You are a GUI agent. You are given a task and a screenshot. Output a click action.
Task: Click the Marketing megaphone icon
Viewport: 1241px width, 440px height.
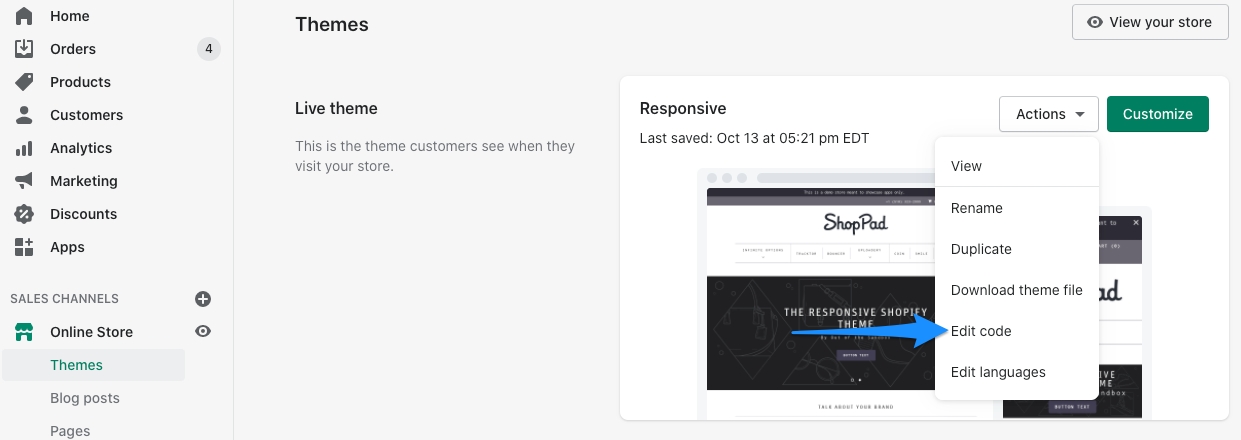(24, 181)
